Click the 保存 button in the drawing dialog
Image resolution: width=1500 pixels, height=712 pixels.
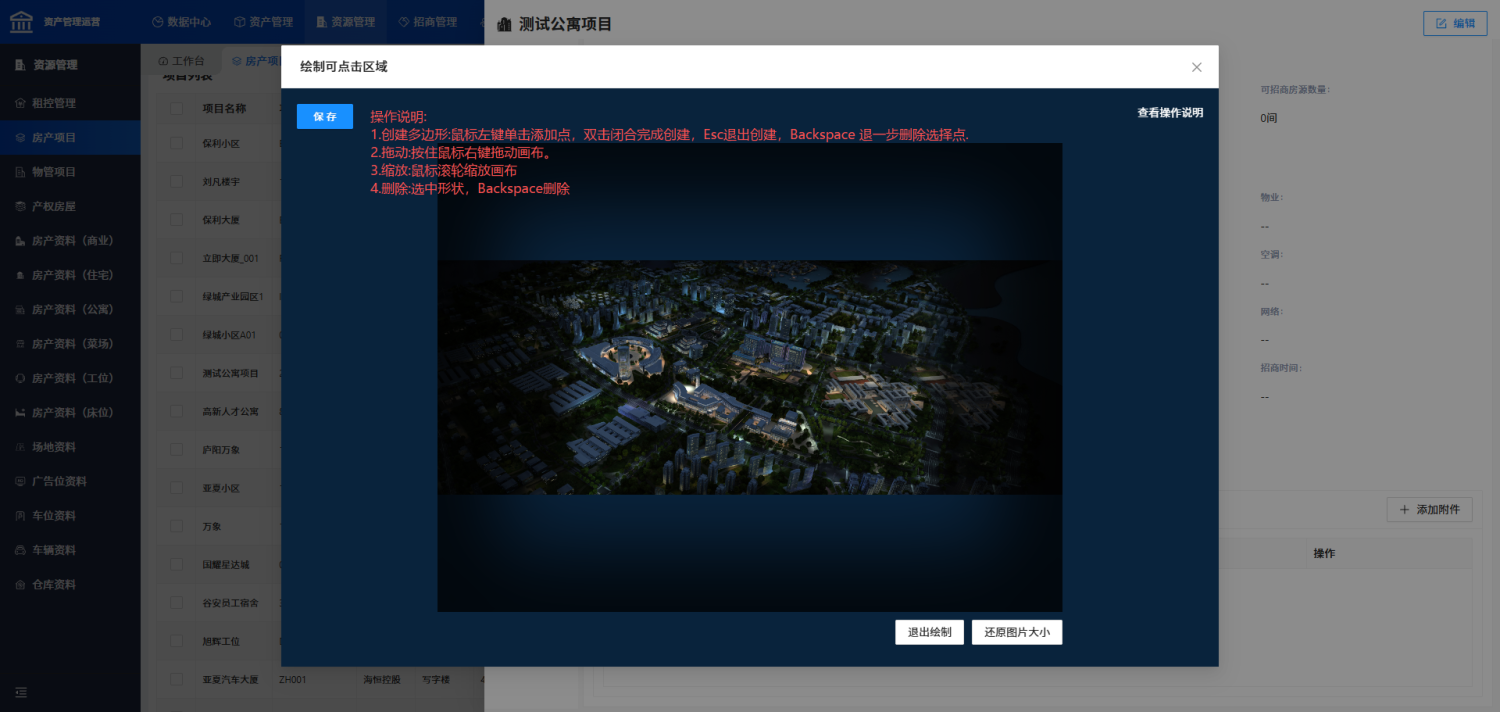pos(325,117)
